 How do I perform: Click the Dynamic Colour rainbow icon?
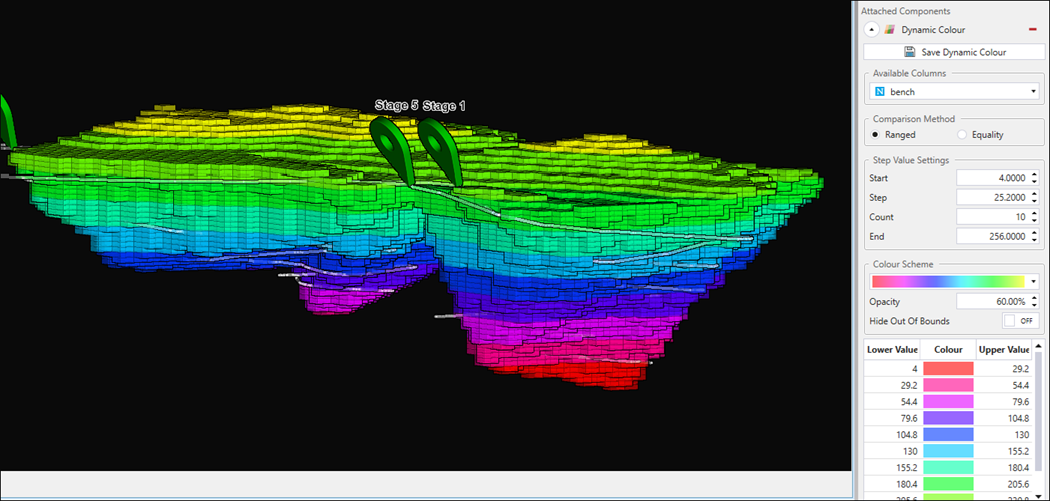coord(889,29)
